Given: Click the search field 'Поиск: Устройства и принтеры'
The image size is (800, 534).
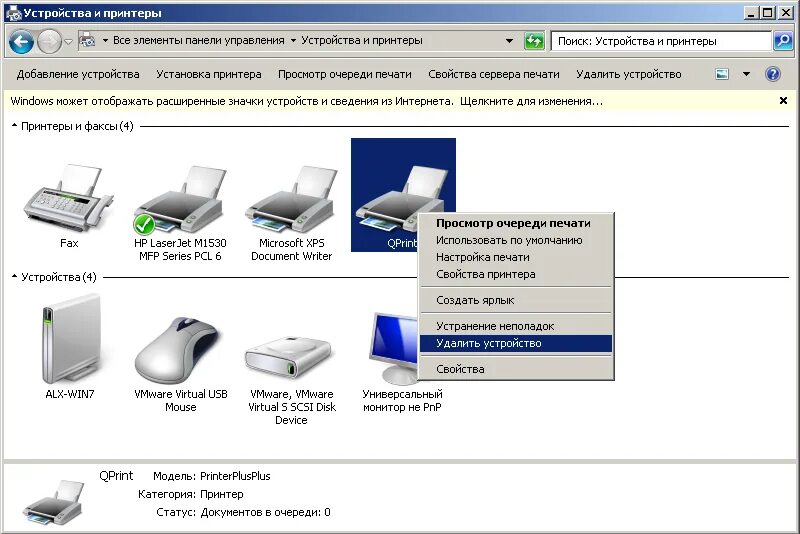Looking at the screenshot, I should pyautogui.click(x=661, y=41).
